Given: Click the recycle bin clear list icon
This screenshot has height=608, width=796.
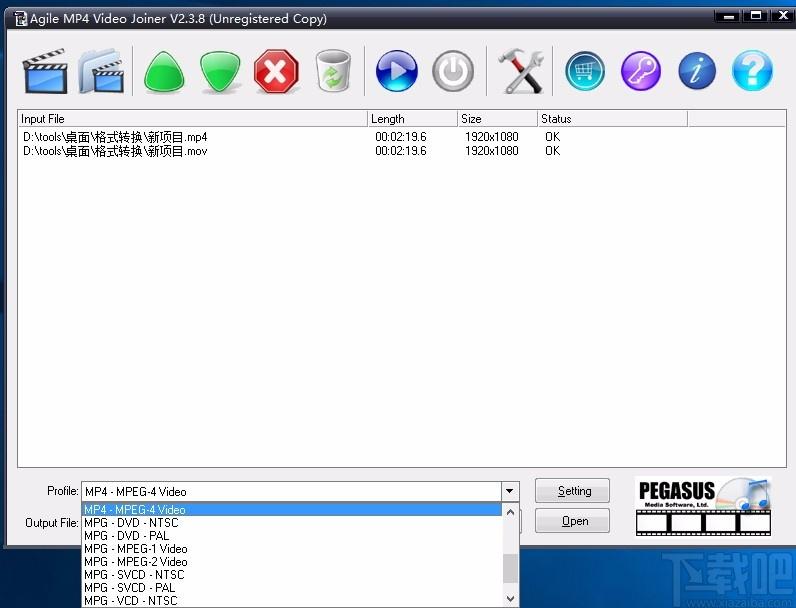Looking at the screenshot, I should pos(333,71).
